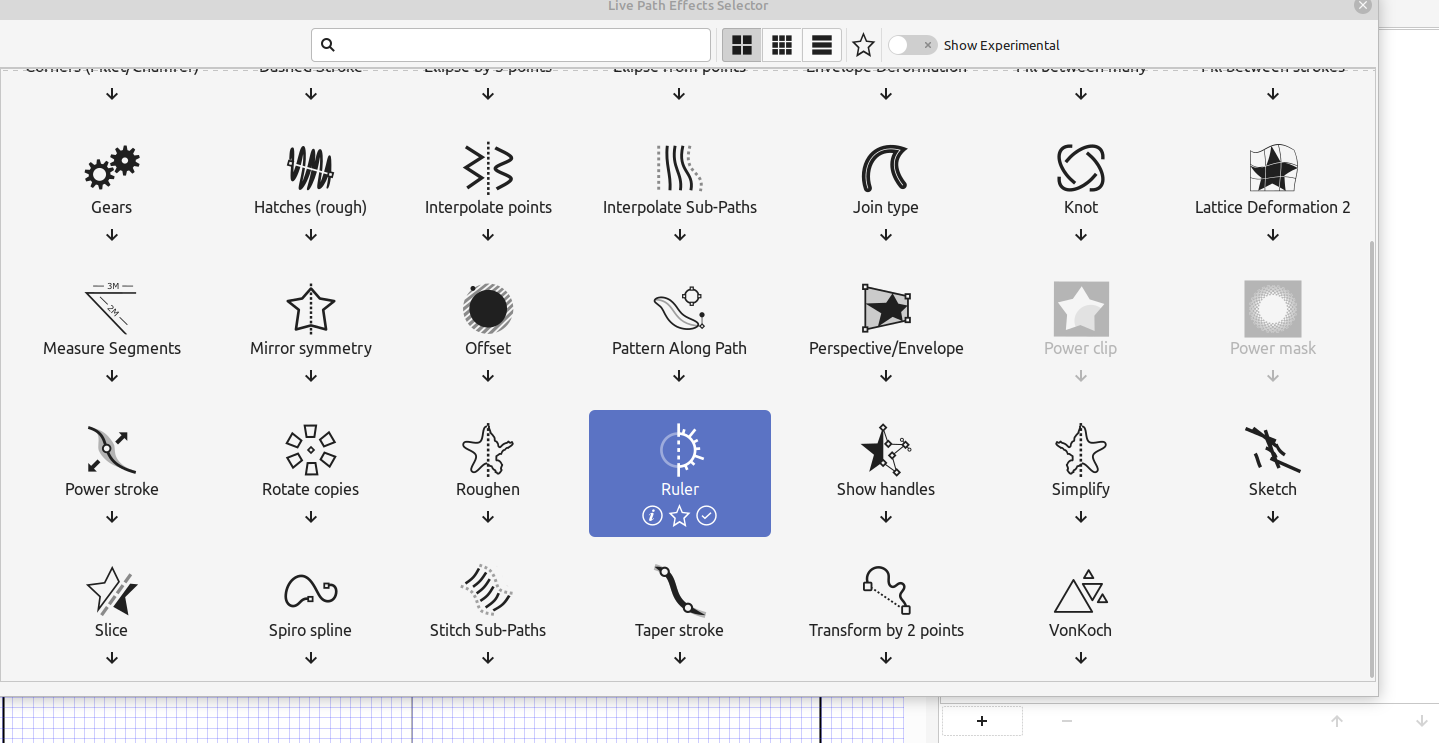
Task: Click the move effect down arrow
Action: [1422, 721]
